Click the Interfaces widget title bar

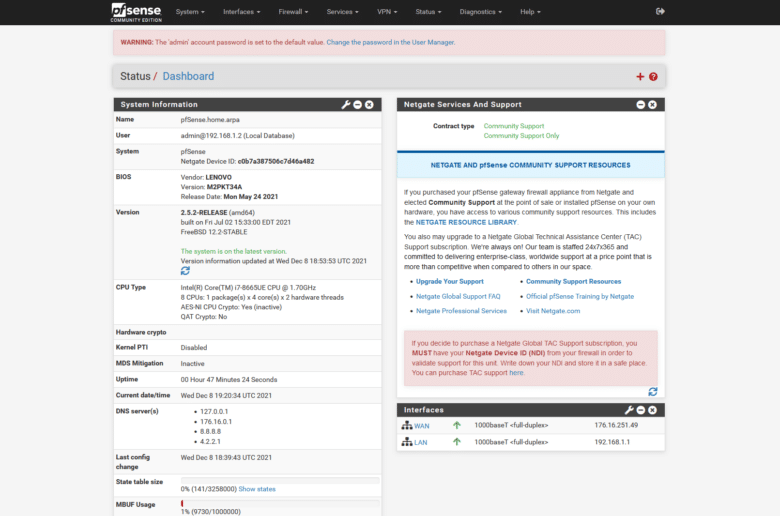pos(530,410)
